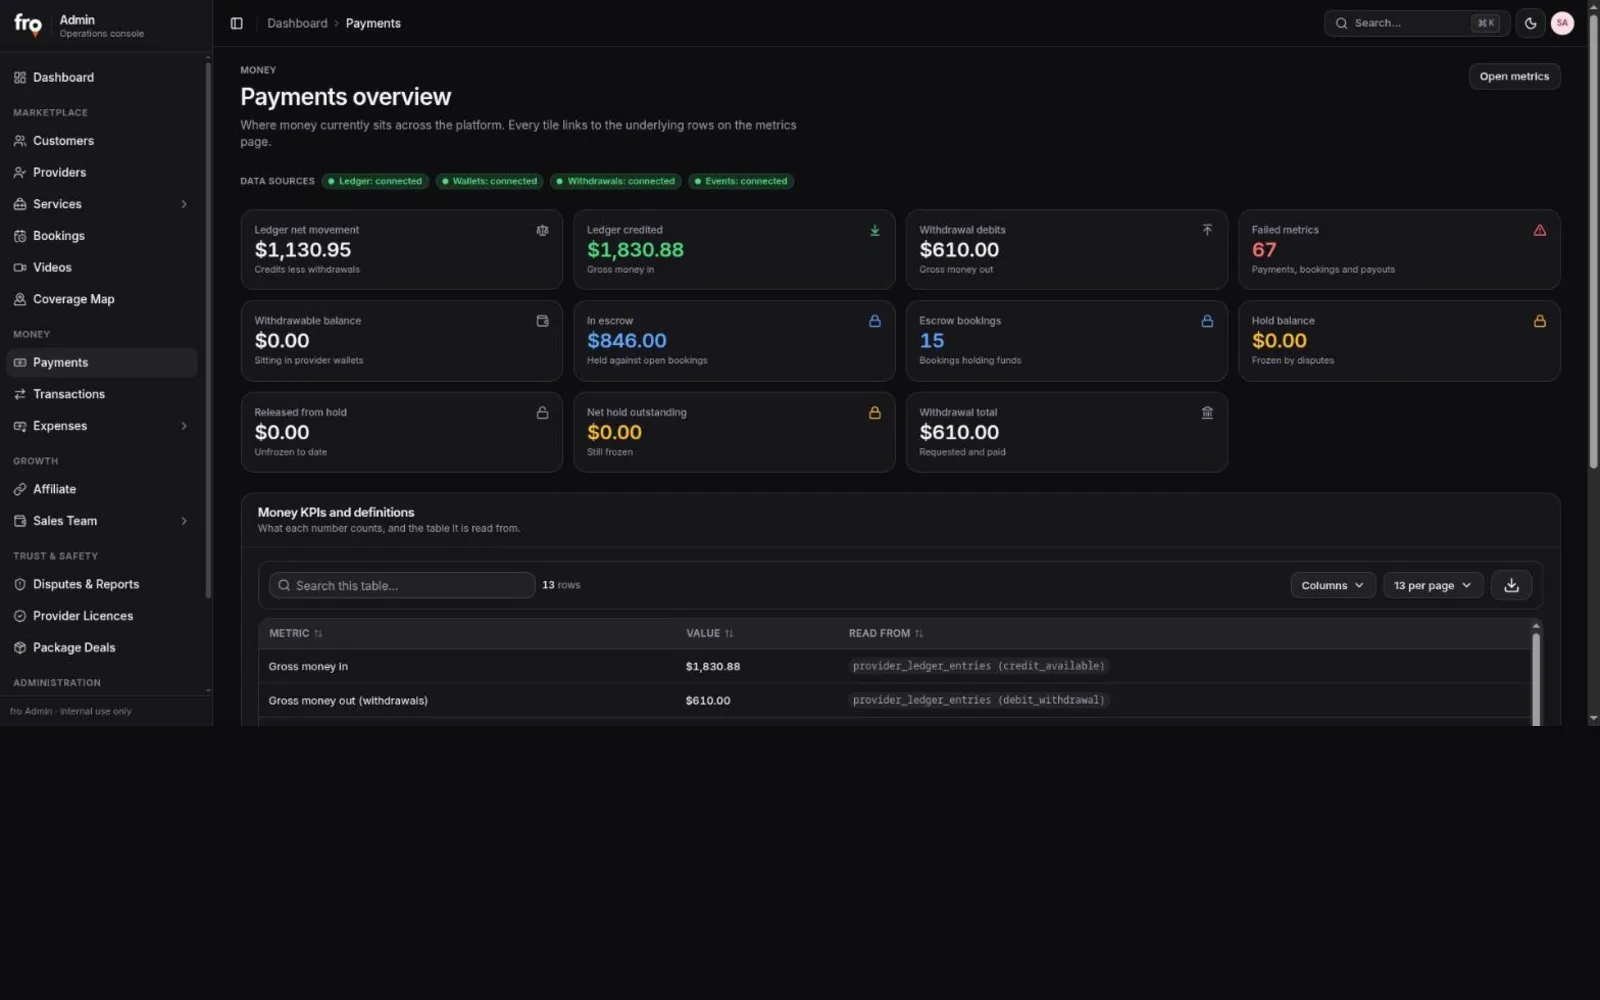Toggle the sidebar panel icon
The width and height of the screenshot is (1600, 1000).
tap(237, 23)
